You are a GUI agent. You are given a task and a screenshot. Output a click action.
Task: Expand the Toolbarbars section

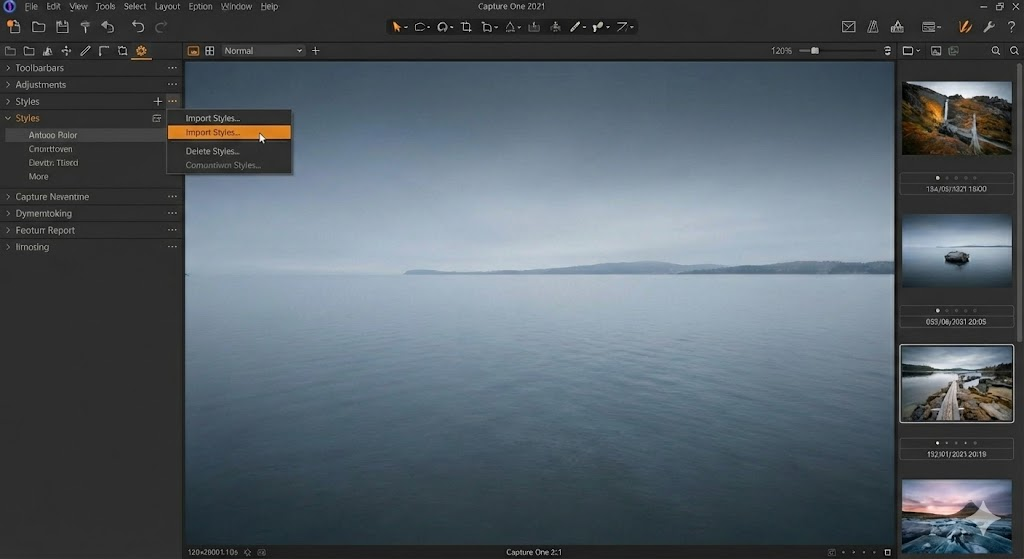(8, 68)
